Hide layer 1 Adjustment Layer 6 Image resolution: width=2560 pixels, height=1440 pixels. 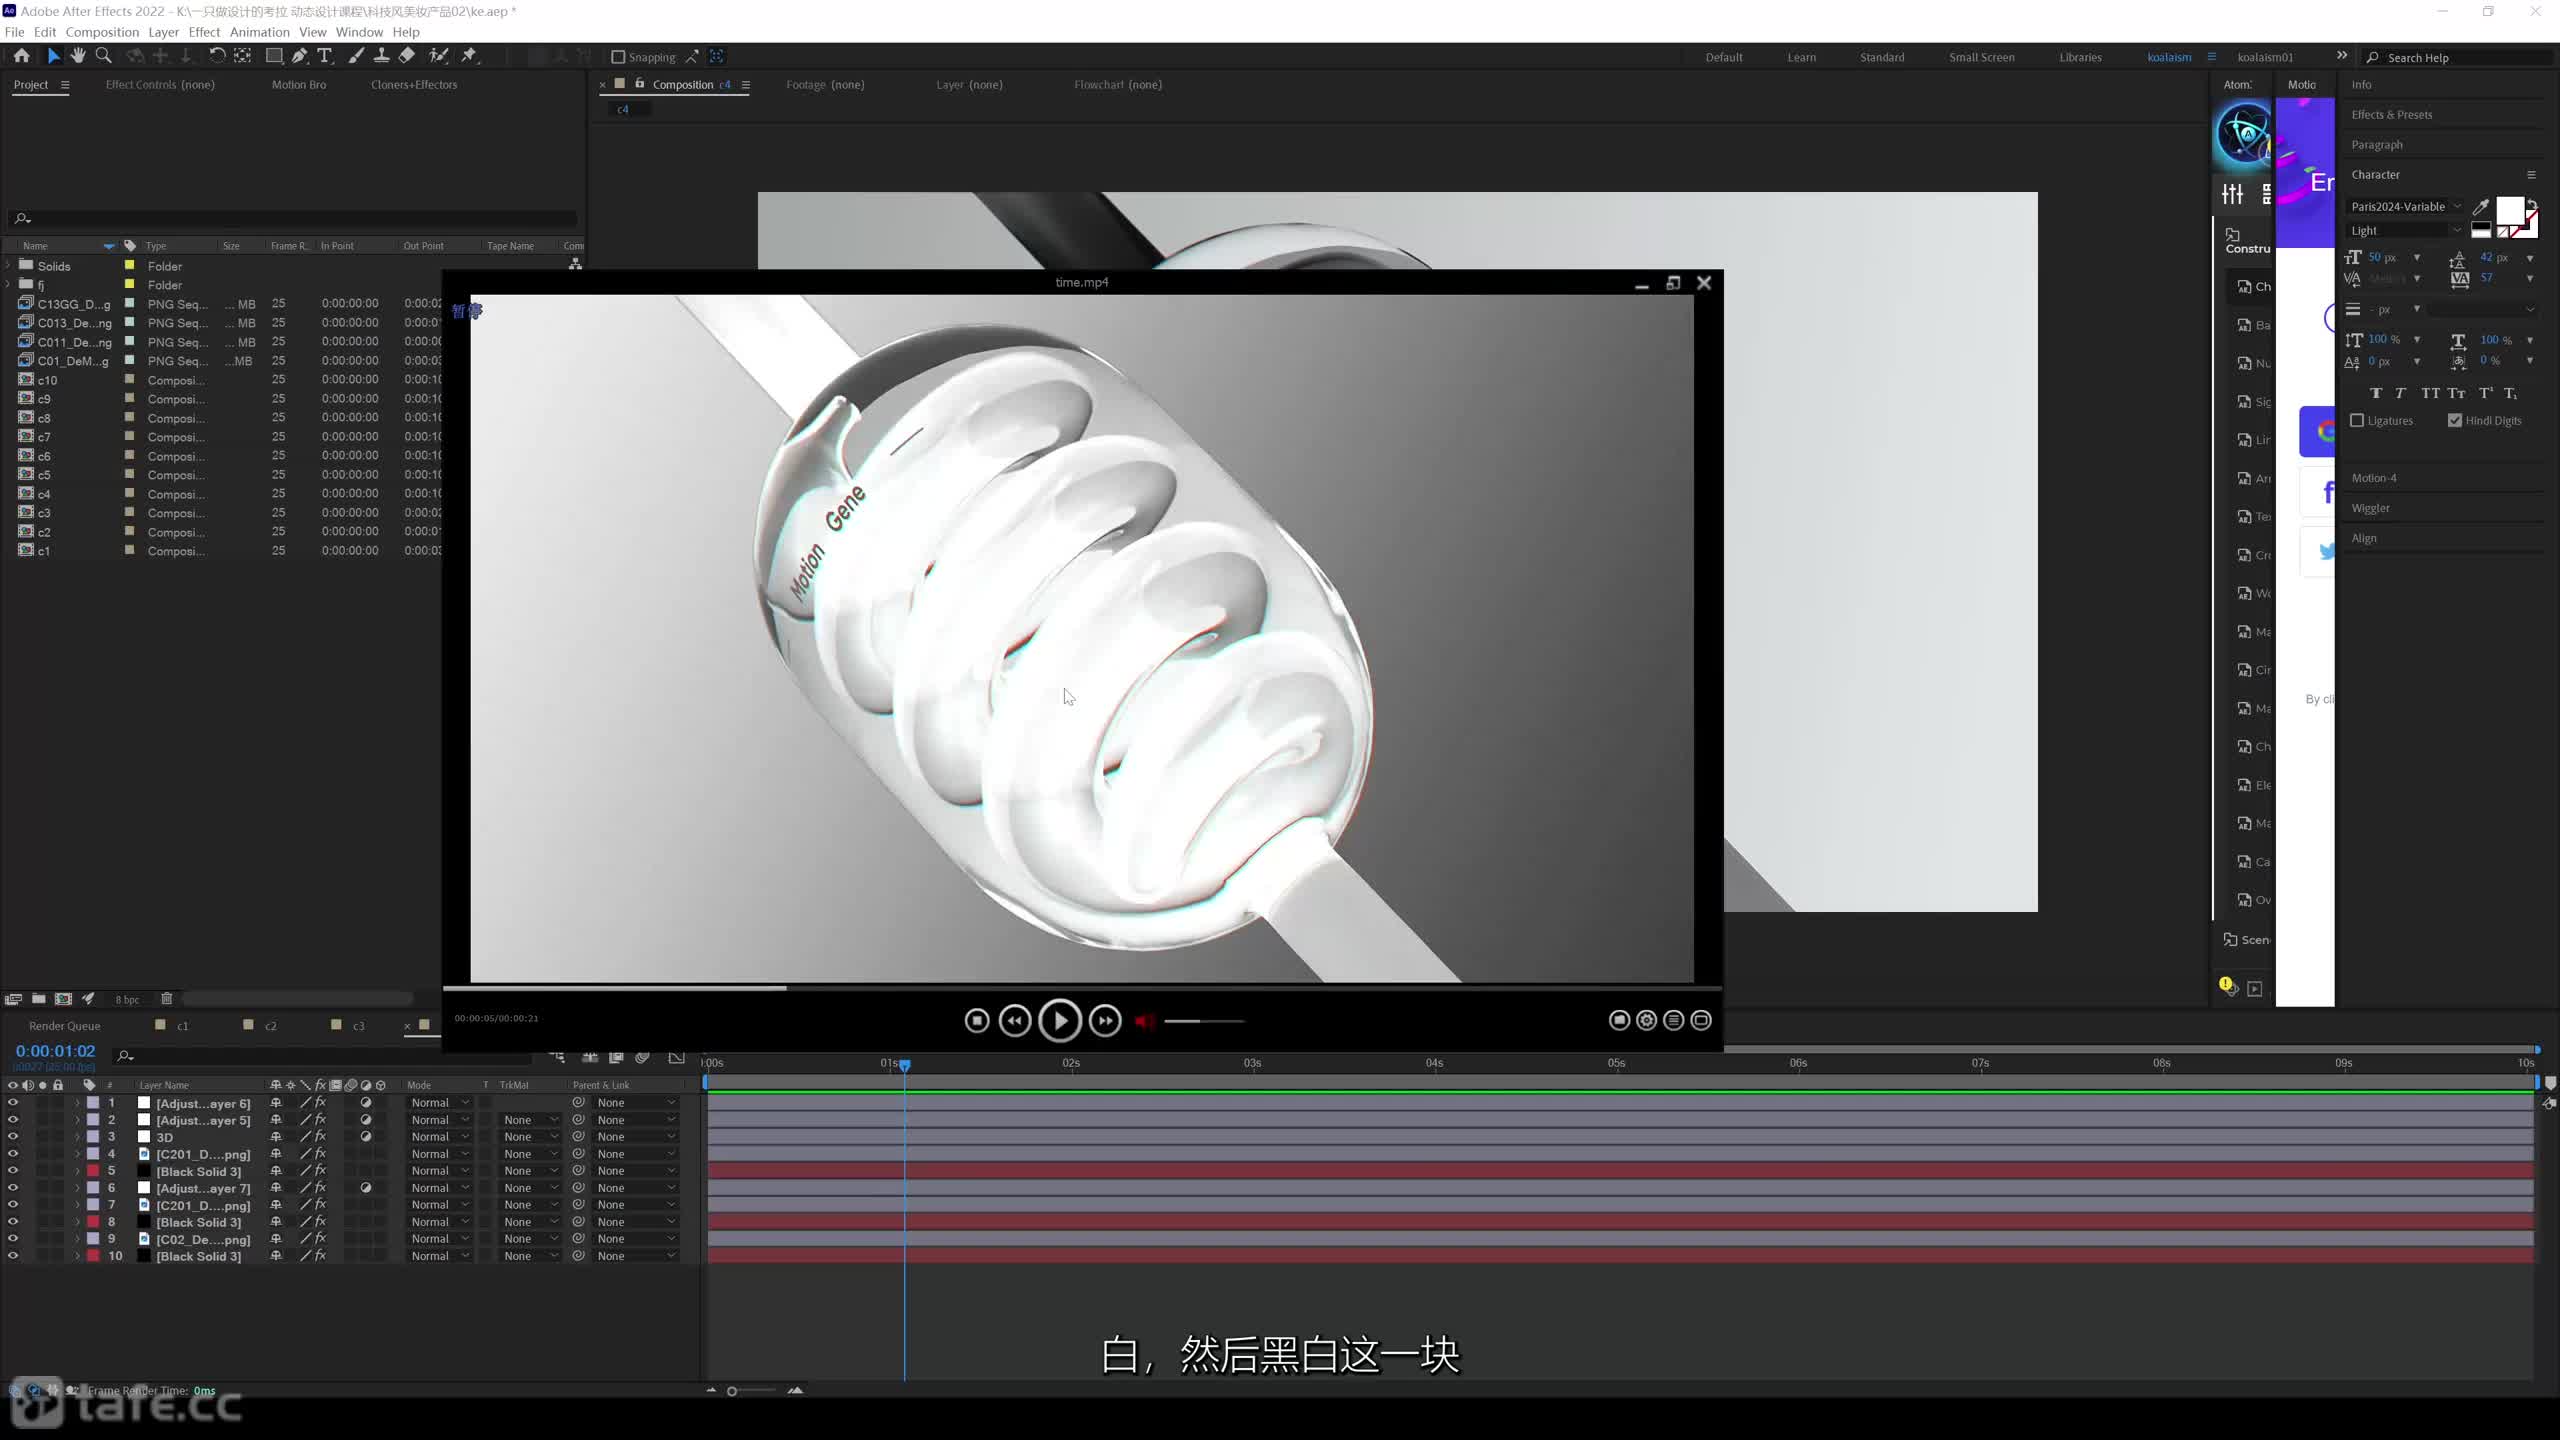(13, 1103)
